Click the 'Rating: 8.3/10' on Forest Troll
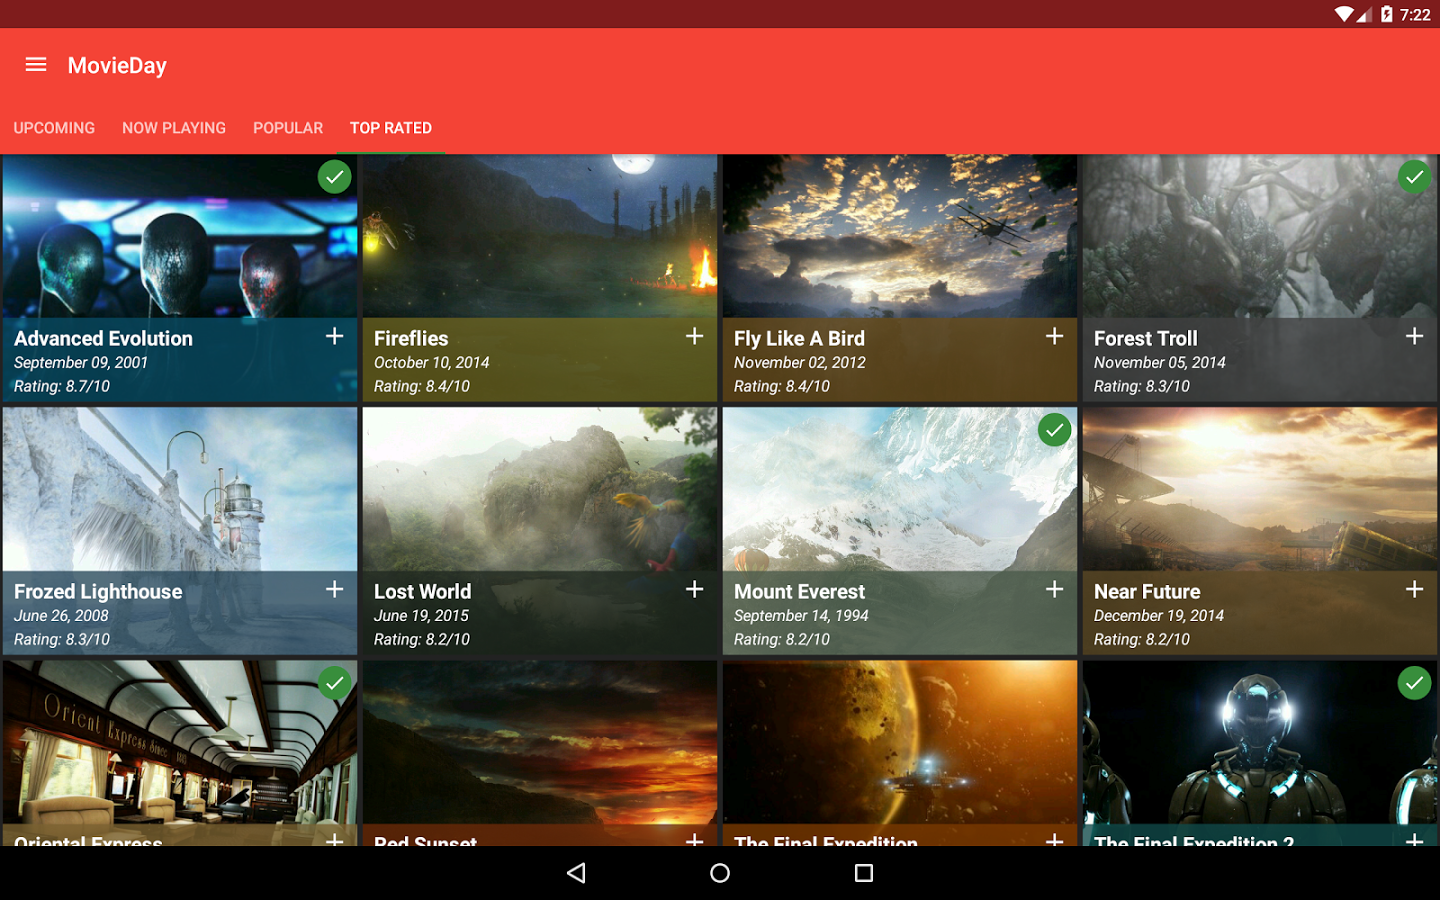Image resolution: width=1440 pixels, height=900 pixels. click(x=1141, y=386)
